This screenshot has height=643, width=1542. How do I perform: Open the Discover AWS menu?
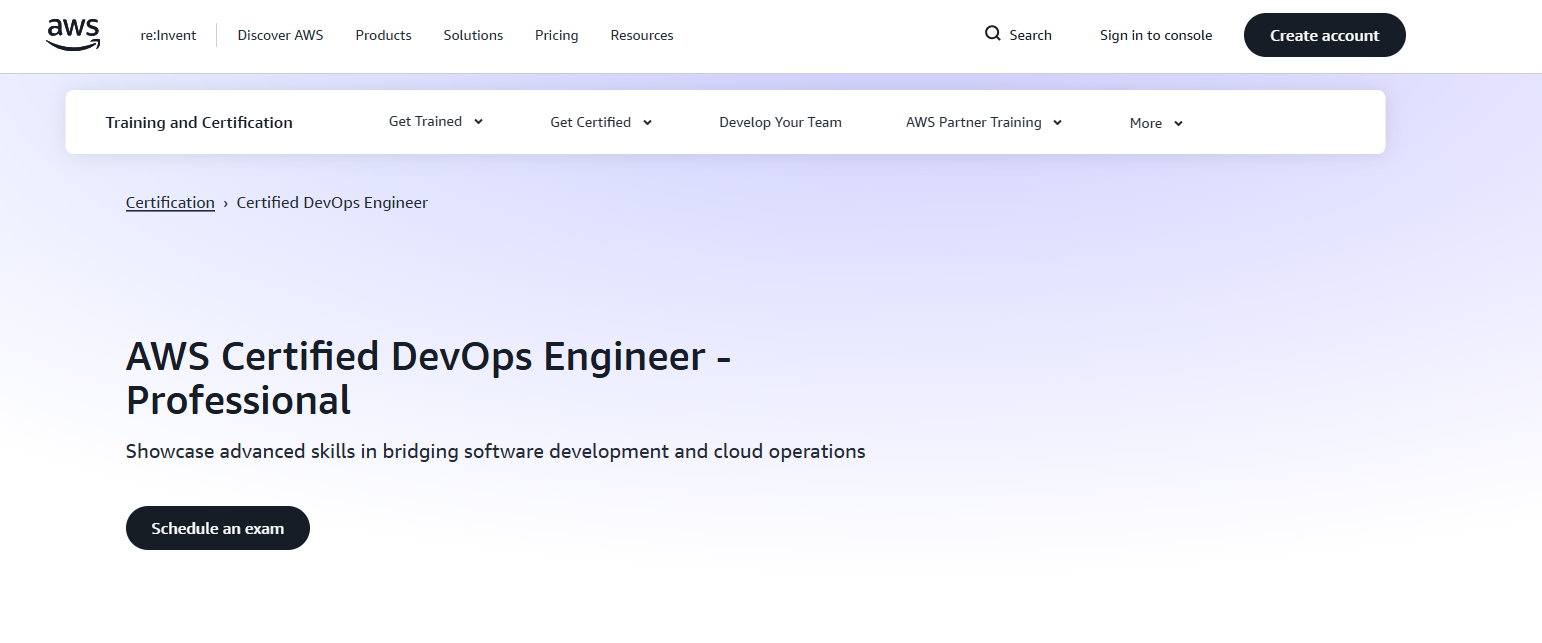(280, 35)
